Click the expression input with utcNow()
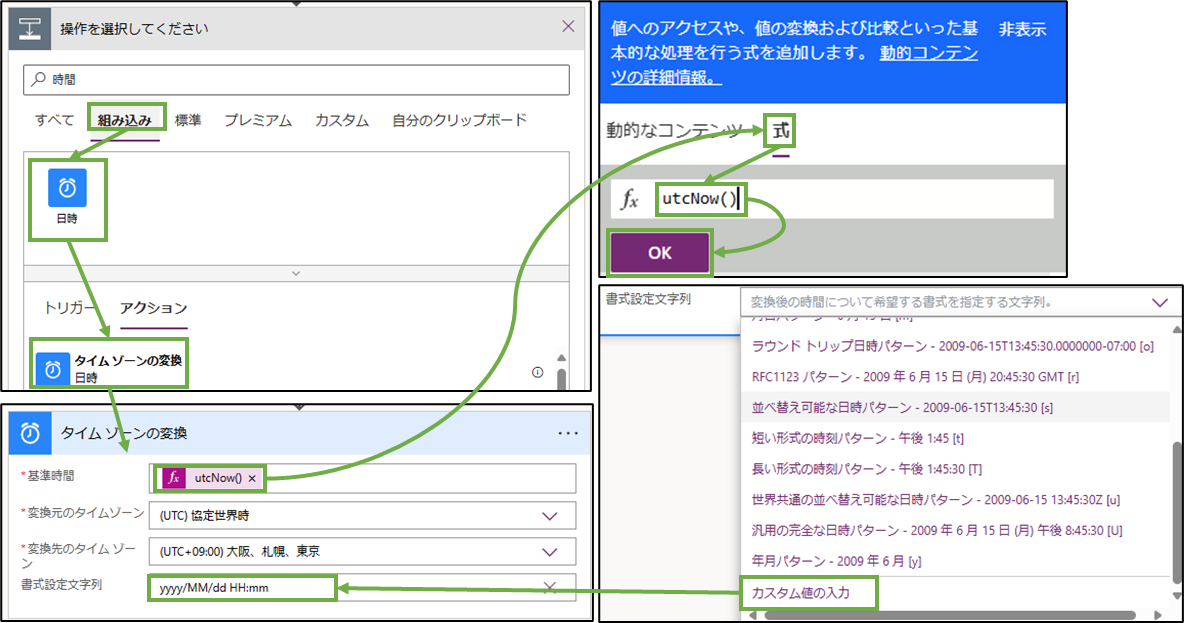The height and width of the screenshot is (623, 1184). point(832,199)
